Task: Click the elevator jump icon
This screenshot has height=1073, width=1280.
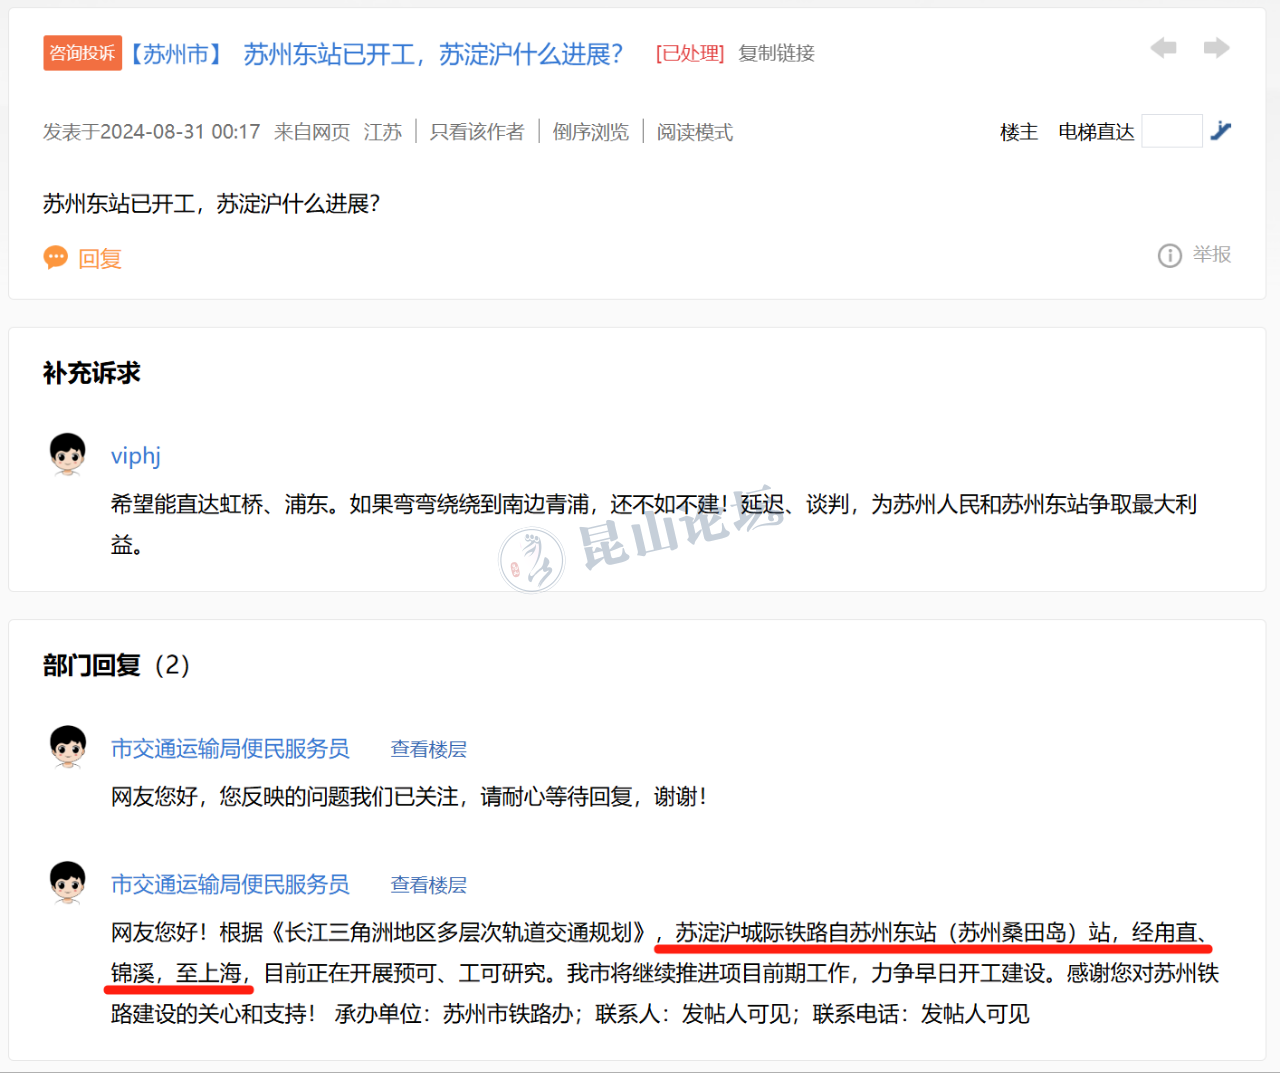Action: [x=1220, y=131]
